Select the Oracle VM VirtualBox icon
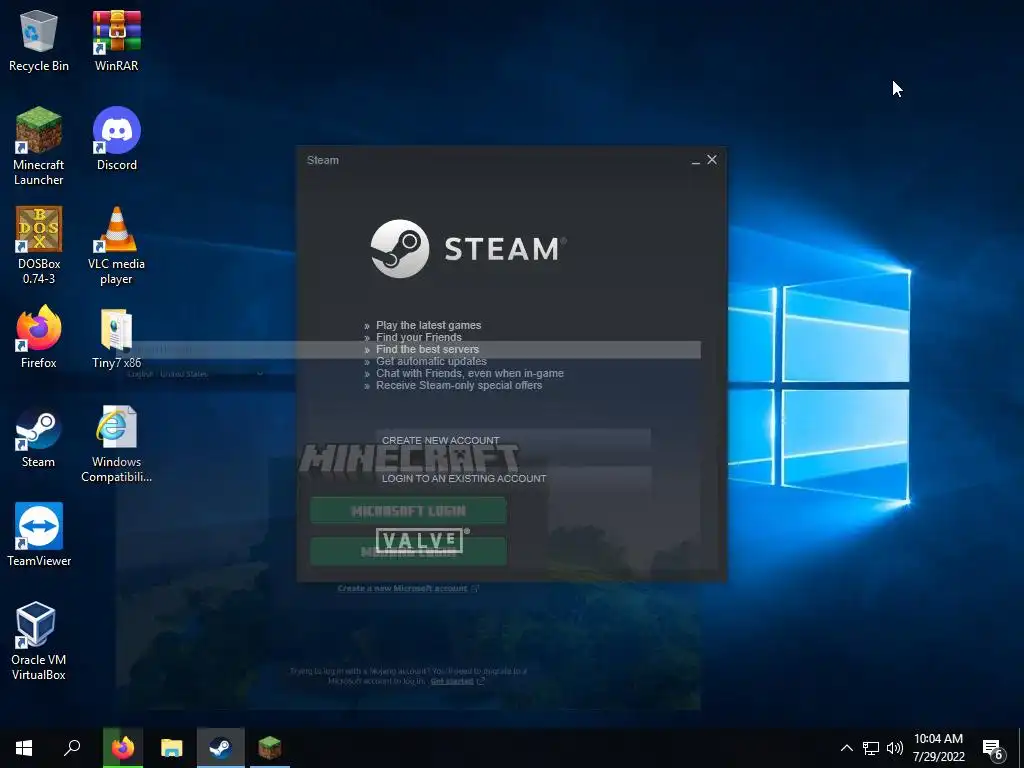This screenshot has height=768, width=1024. pyautogui.click(x=39, y=641)
